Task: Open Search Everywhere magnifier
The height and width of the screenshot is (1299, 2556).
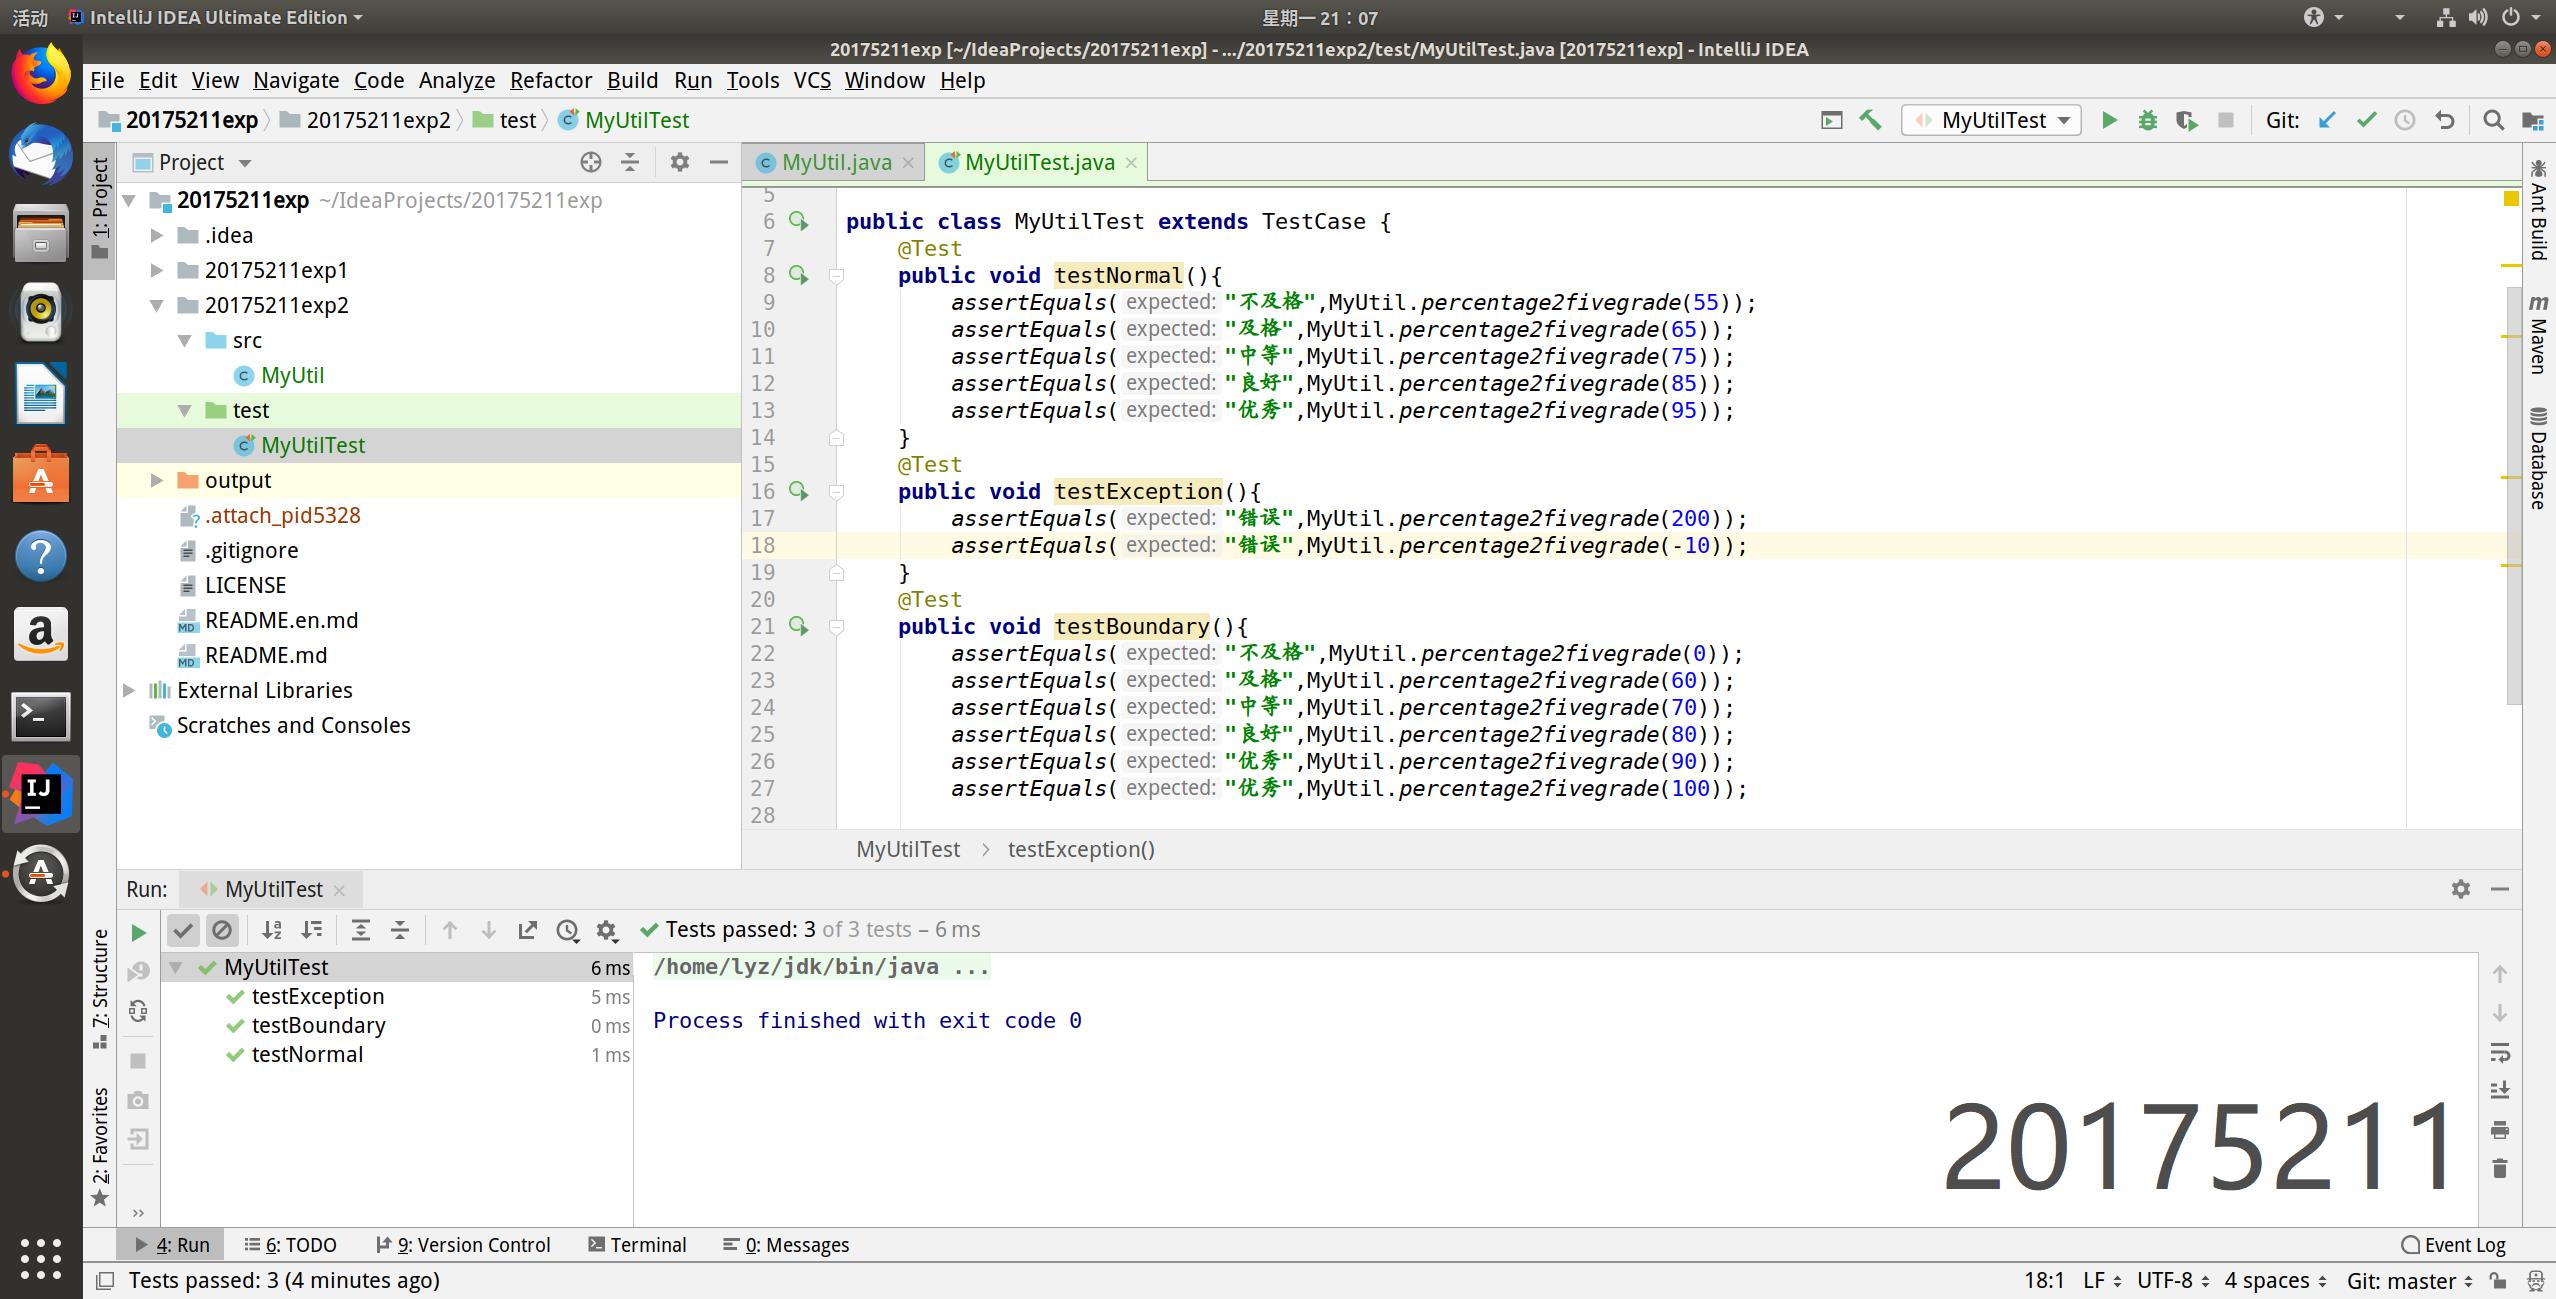Action: pyautogui.click(x=2493, y=121)
